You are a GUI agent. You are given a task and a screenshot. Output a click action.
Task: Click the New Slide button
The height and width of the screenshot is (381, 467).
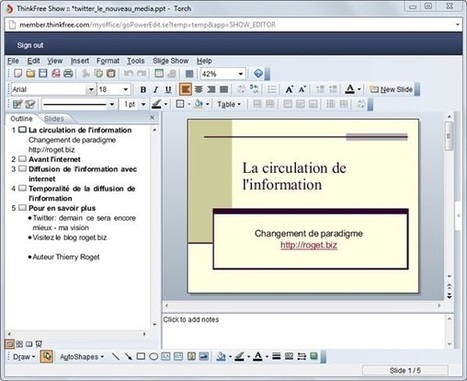click(391, 89)
